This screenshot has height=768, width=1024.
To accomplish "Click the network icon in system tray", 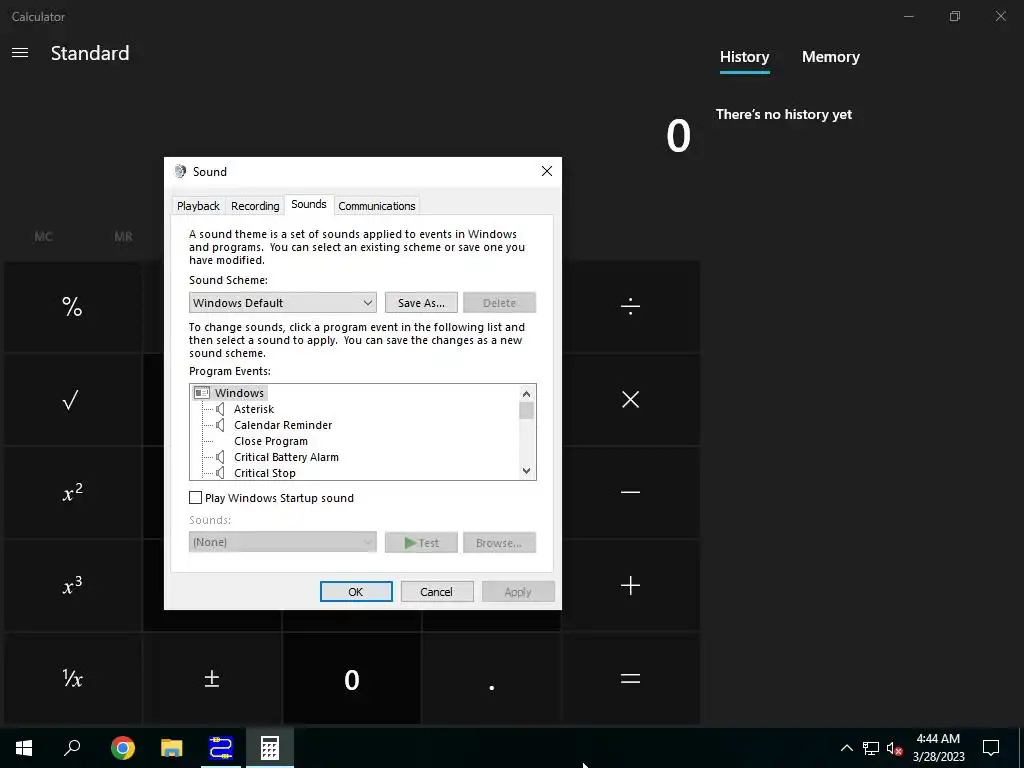I will coord(871,748).
